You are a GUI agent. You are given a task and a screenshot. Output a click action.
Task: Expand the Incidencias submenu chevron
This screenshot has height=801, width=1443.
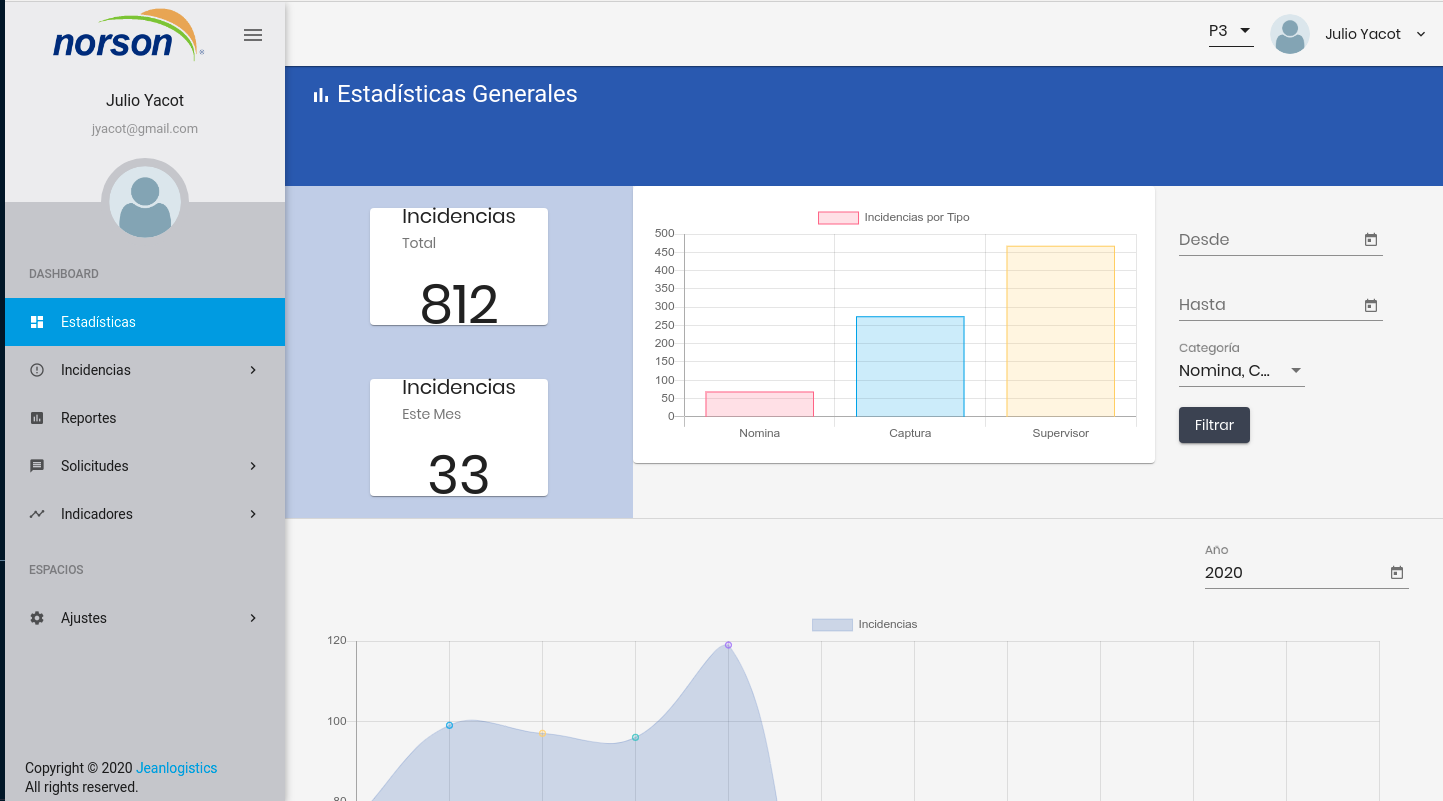click(x=253, y=370)
